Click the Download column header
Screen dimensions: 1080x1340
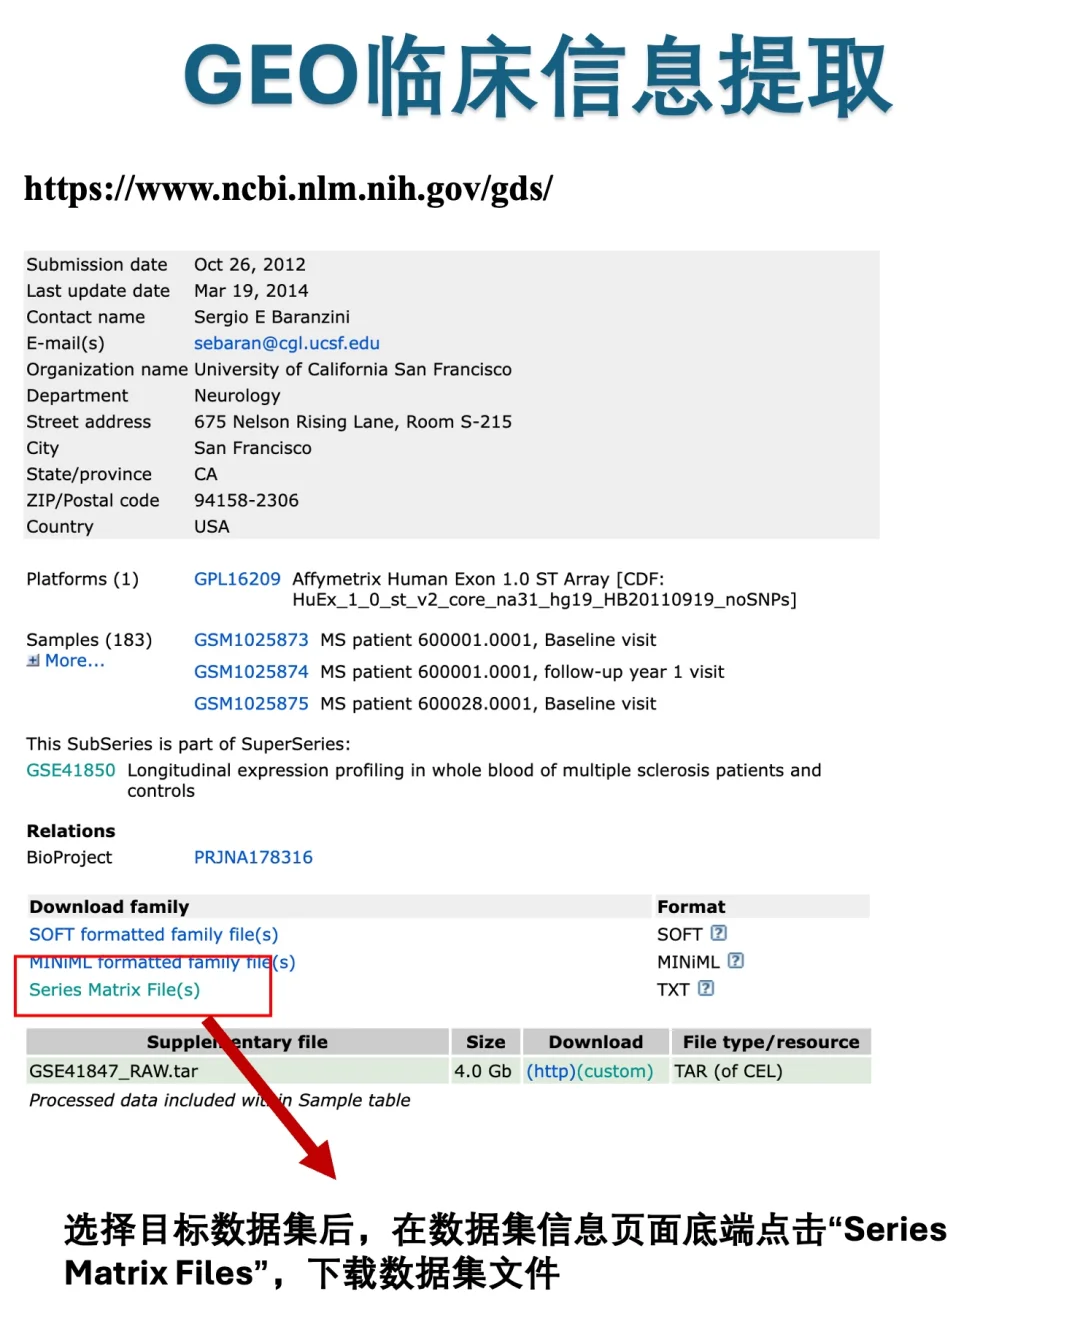(x=596, y=1042)
